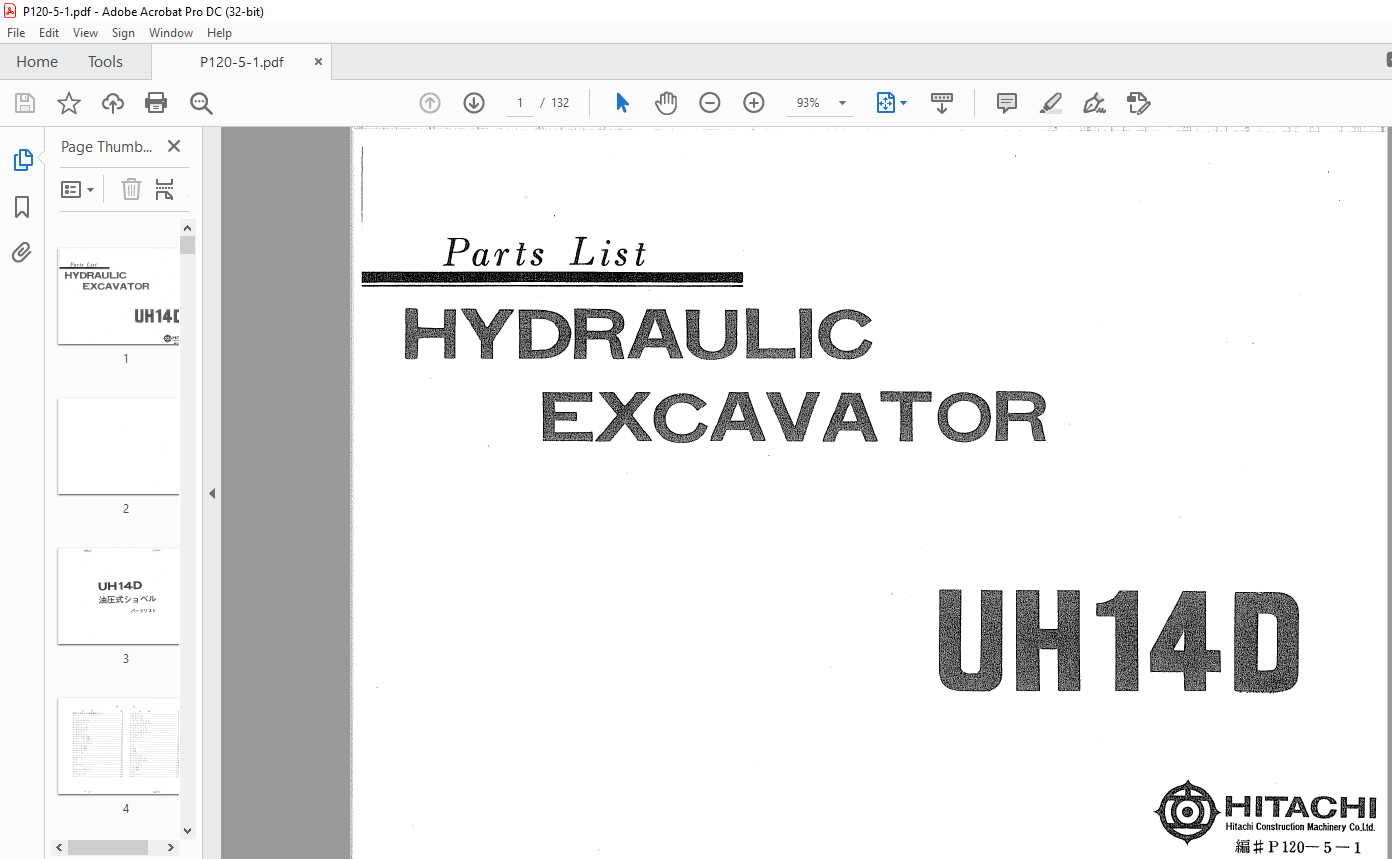Open the File menu
This screenshot has width=1392, height=859.
[x=16, y=33]
